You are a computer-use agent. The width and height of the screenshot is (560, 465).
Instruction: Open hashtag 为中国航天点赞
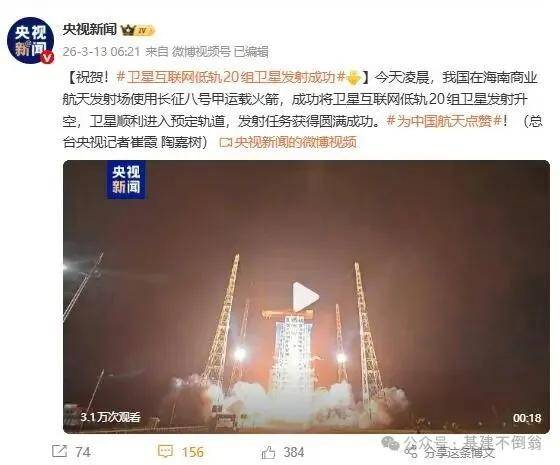(445, 121)
